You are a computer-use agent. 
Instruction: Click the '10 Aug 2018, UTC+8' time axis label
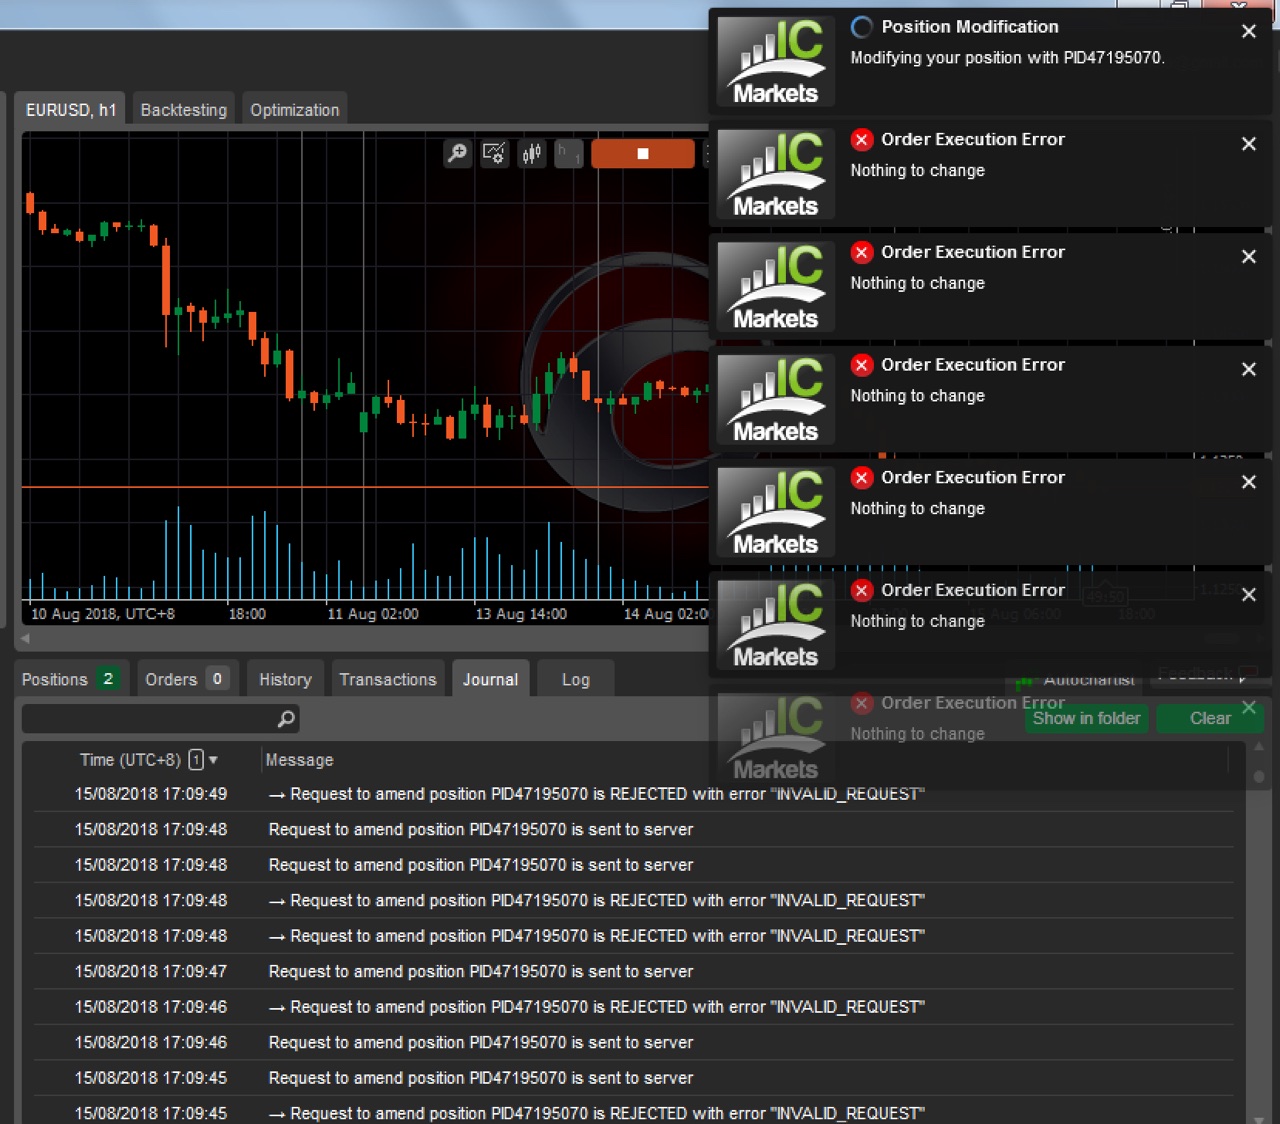pos(103,614)
